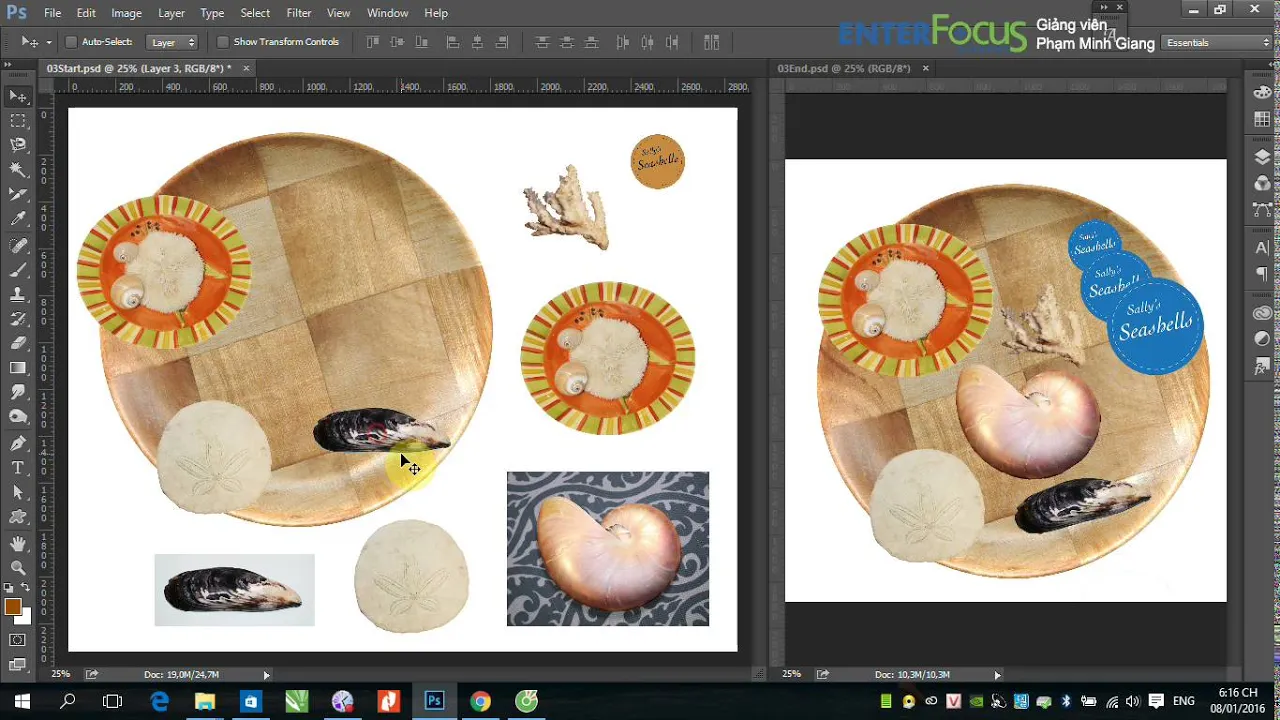Select the Healing Brush tool
Image resolution: width=1280 pixels, height=720 pixels.
pos(18,246)
